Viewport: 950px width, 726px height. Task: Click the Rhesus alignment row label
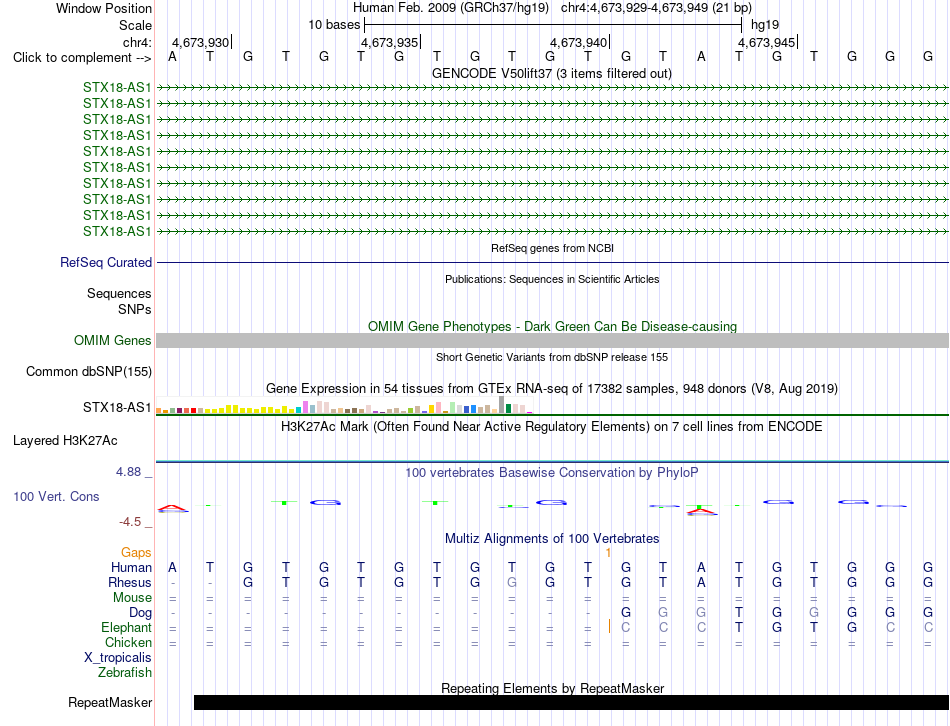pyautogui.click(x=130, y=582)
